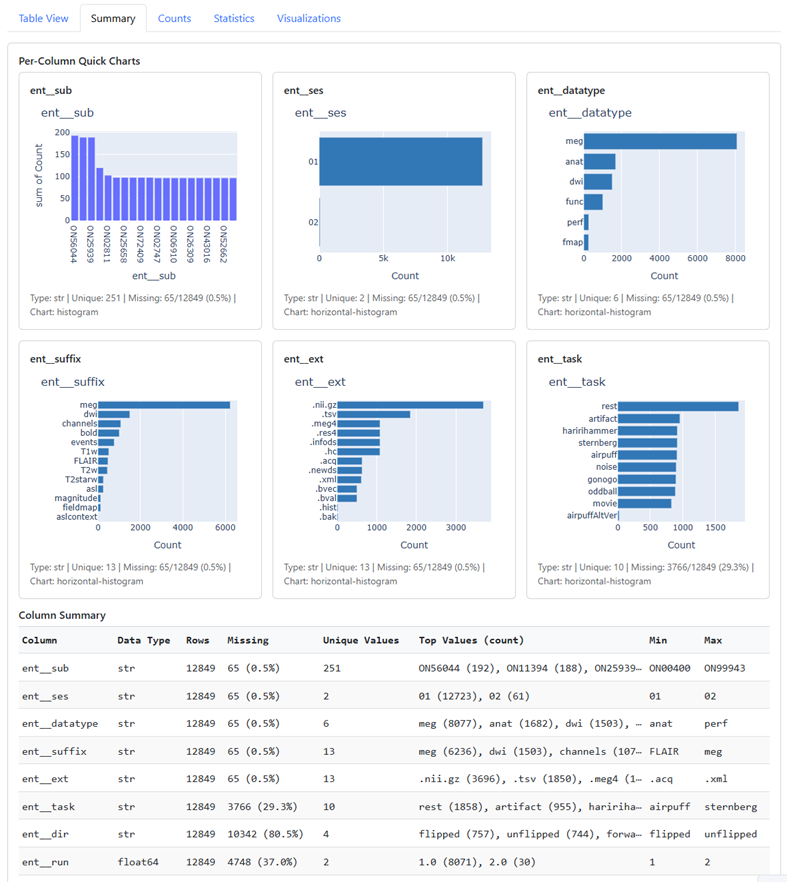
Task: Click the 'Unique Values' table header
Action: pos(361,640)
